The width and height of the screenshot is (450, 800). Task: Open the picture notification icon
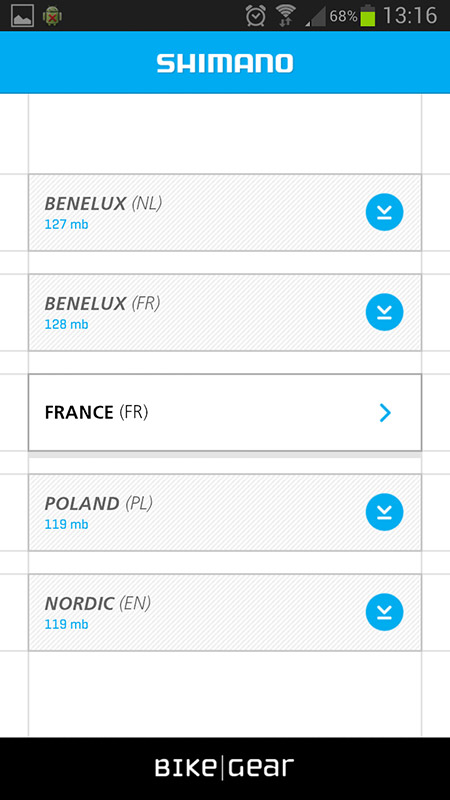pos(22,16)
